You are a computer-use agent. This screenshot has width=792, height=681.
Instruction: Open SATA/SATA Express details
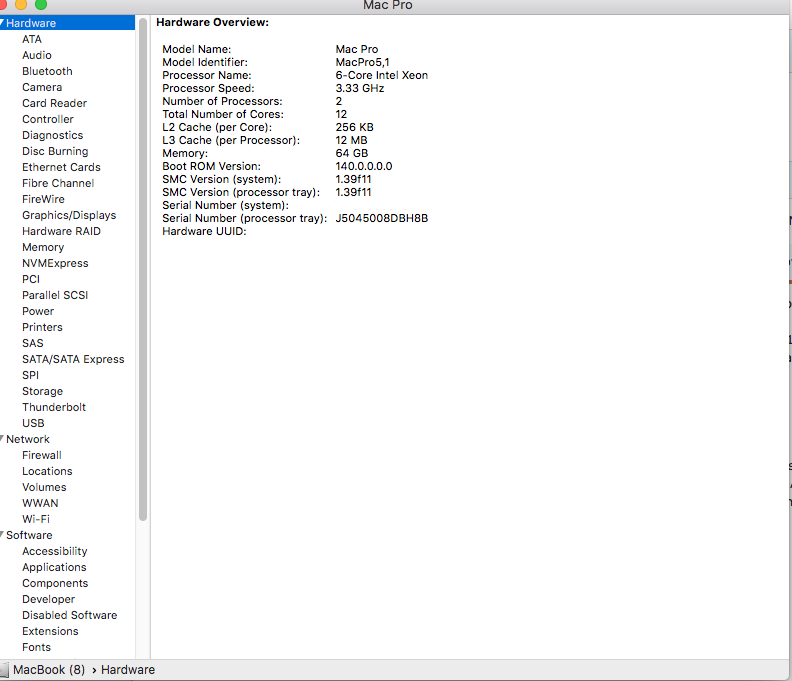coord(73,359)
